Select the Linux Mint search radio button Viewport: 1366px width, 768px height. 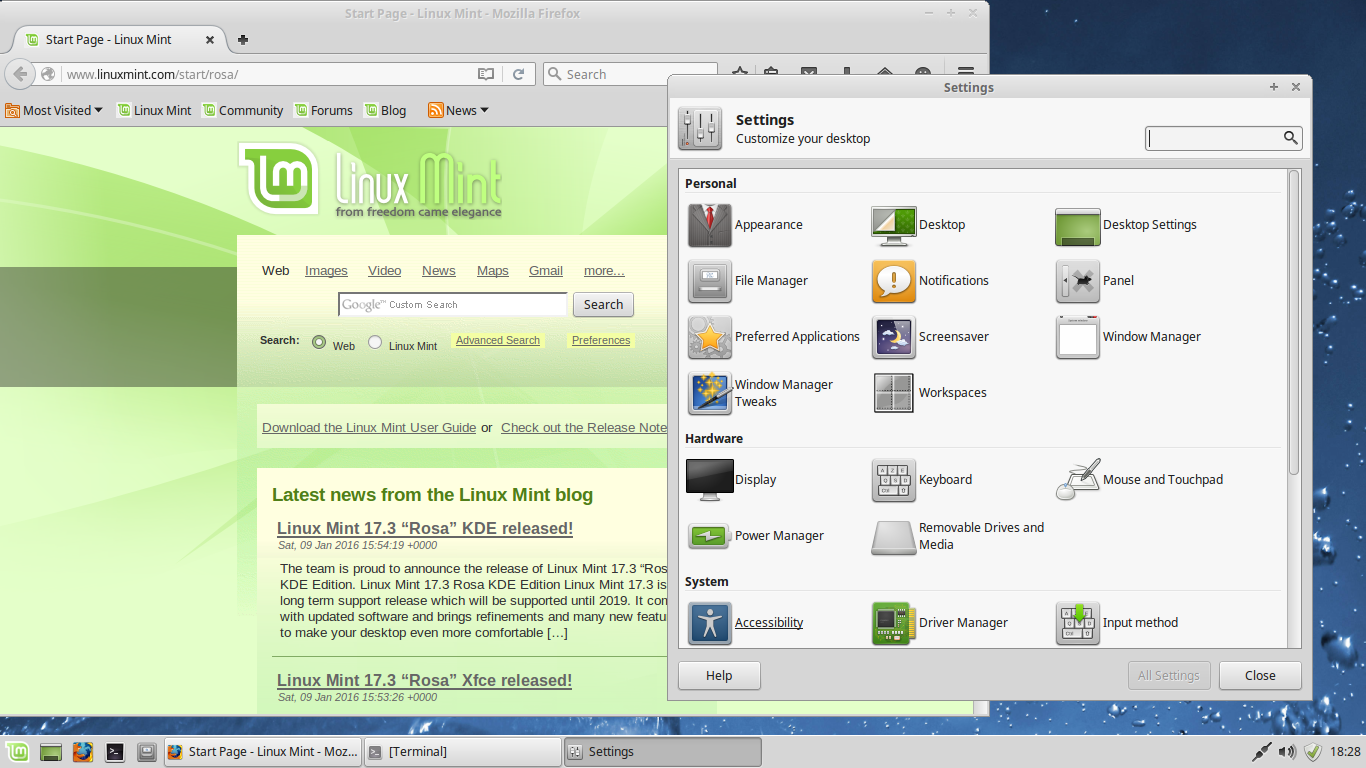click(375, 342)
